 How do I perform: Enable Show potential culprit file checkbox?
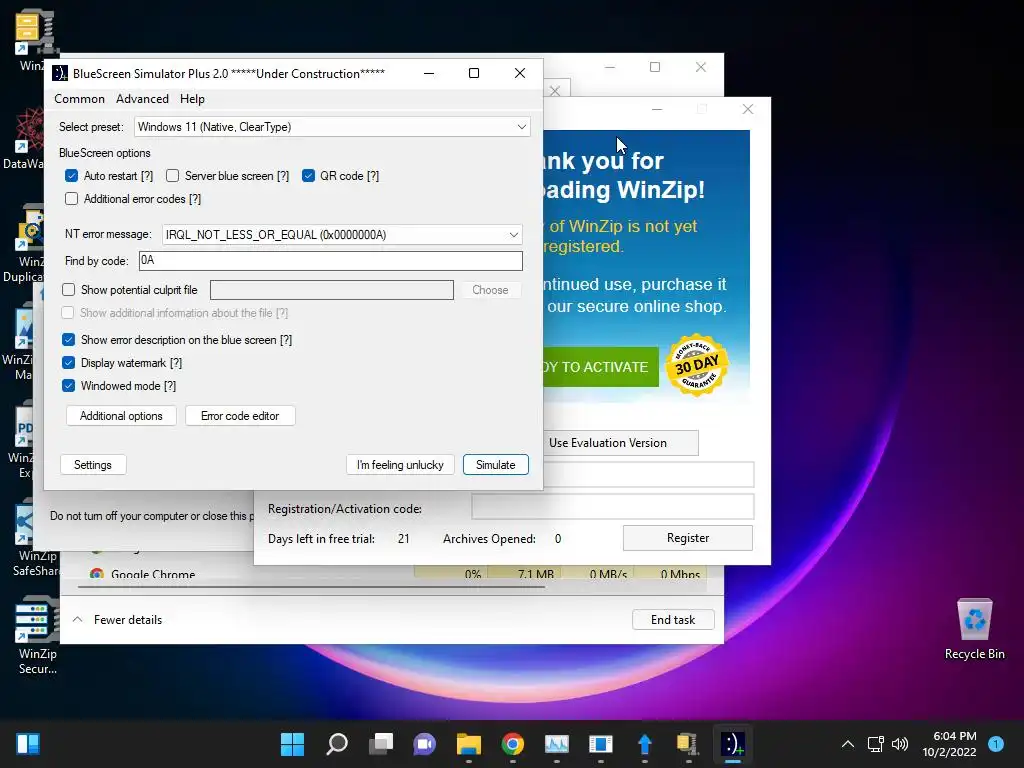(69, 289)
